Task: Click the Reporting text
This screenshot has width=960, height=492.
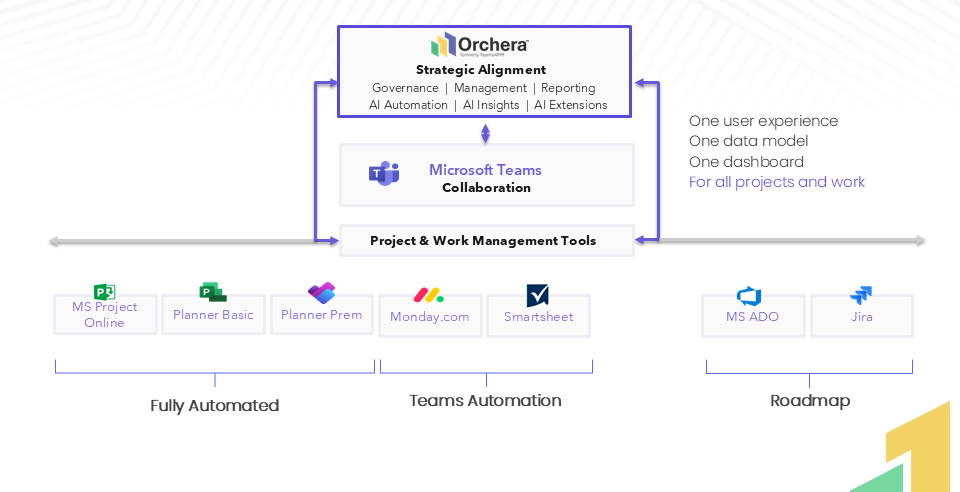Action: tap(568, 88)
